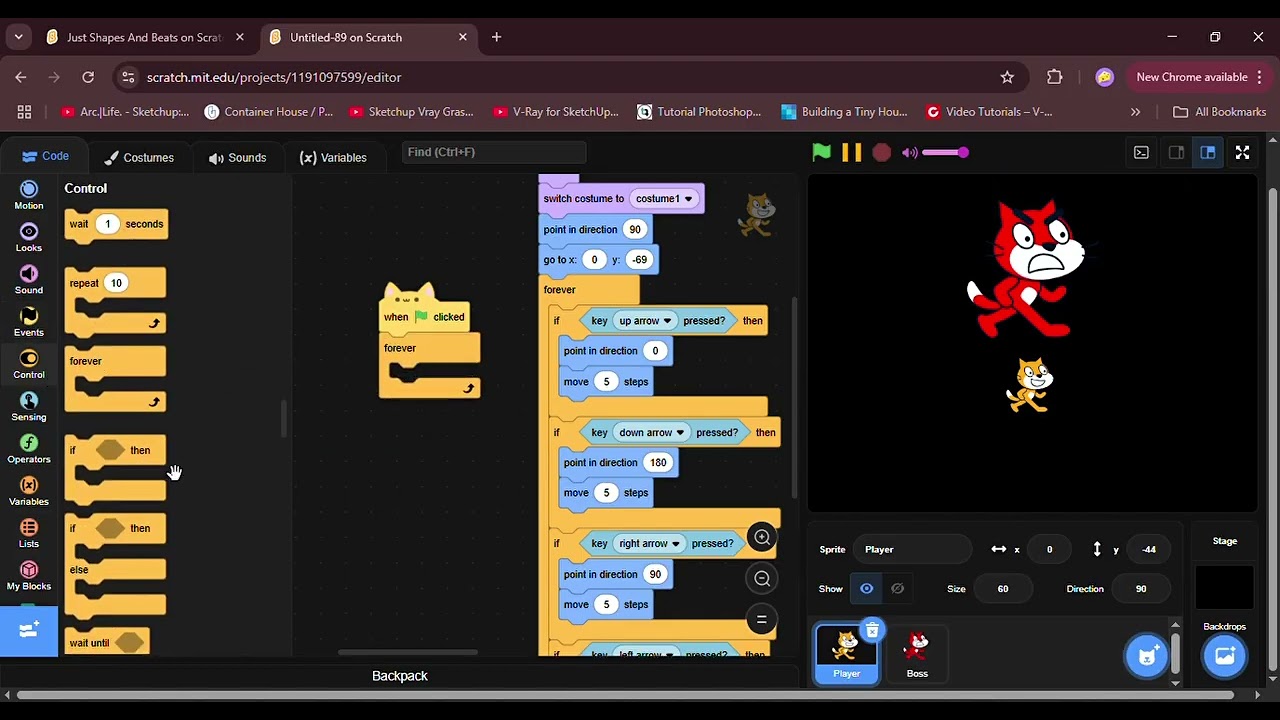This screenshot has height=720, width=1280.
Task: Reset workspace zoom to default
Action: pos(762,620)
